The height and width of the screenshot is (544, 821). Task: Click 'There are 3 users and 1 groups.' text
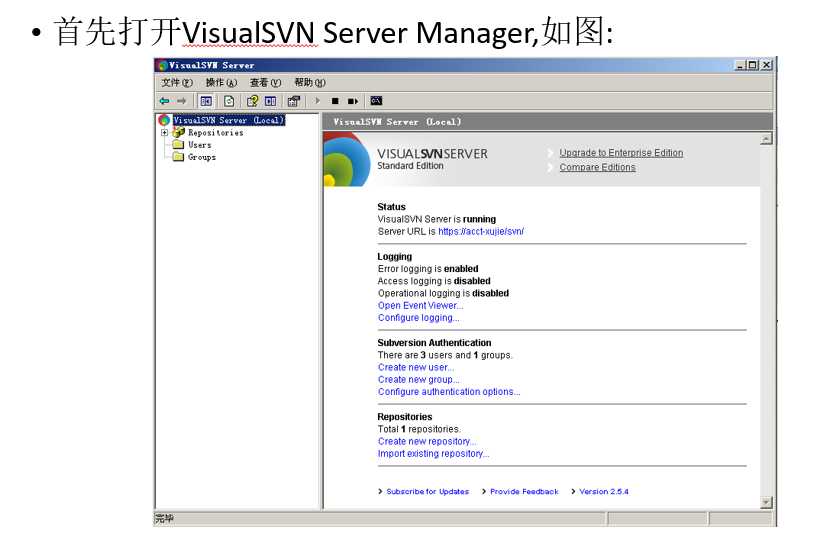tap(445, 355)
